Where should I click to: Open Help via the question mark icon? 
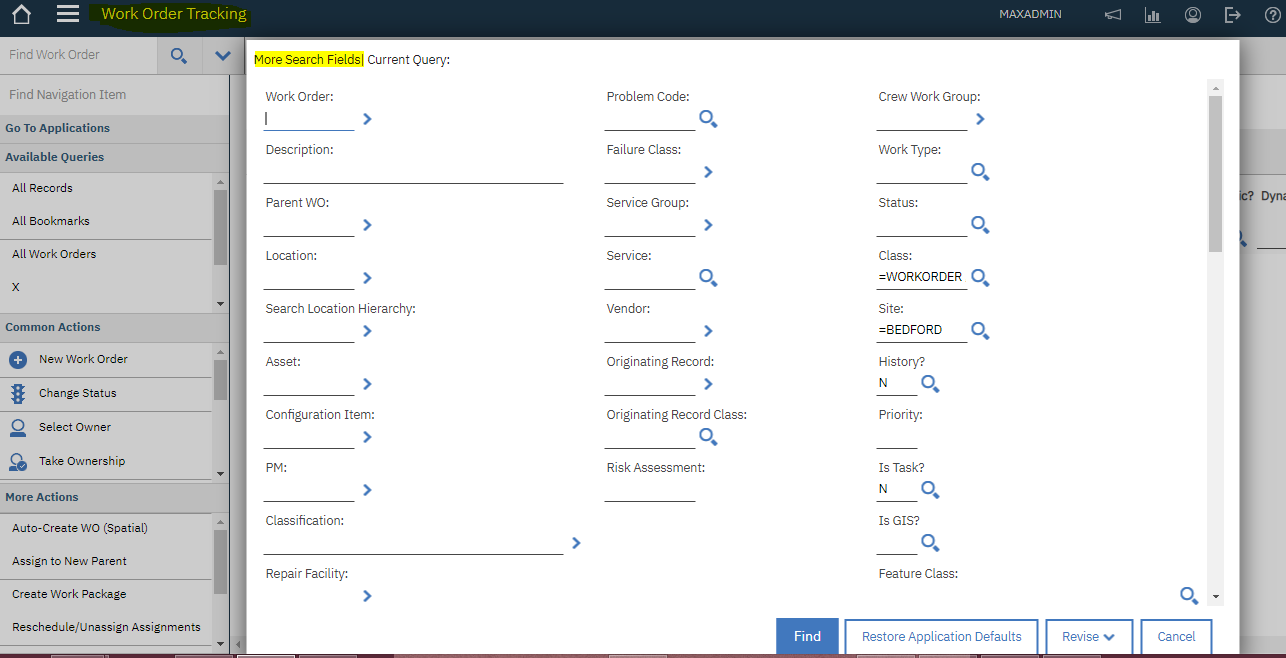pos(1272,14)
